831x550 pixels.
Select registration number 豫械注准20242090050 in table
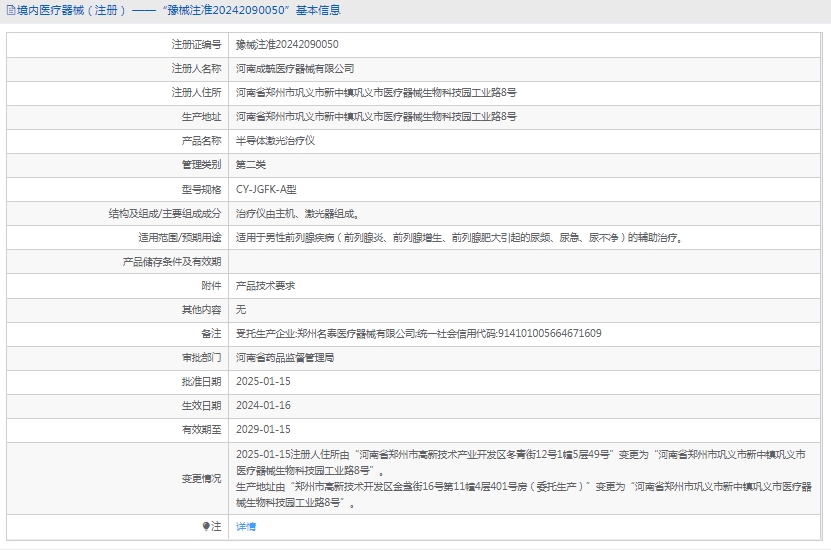coord(287,45)
